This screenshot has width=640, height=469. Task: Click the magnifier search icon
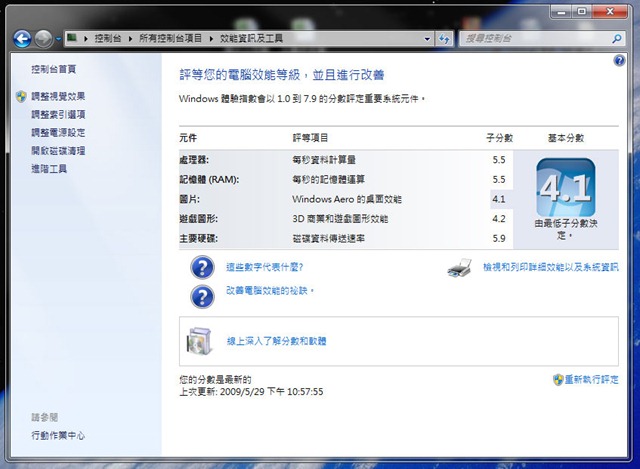pyautogui.click(x=617, y=39)
